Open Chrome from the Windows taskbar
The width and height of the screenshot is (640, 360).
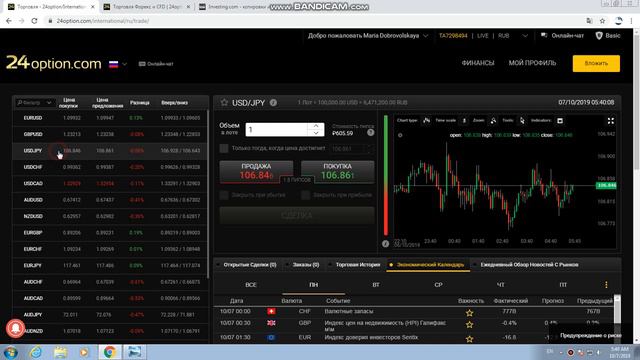109,352
